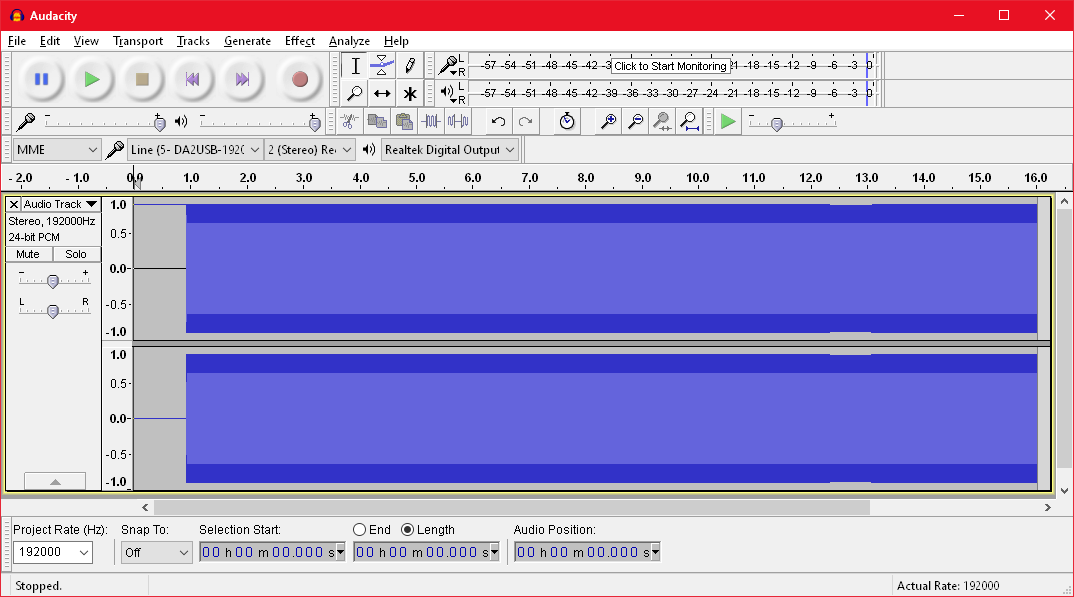Open the 2 (Stereo) recording channels dropdown

click(310, 149)
